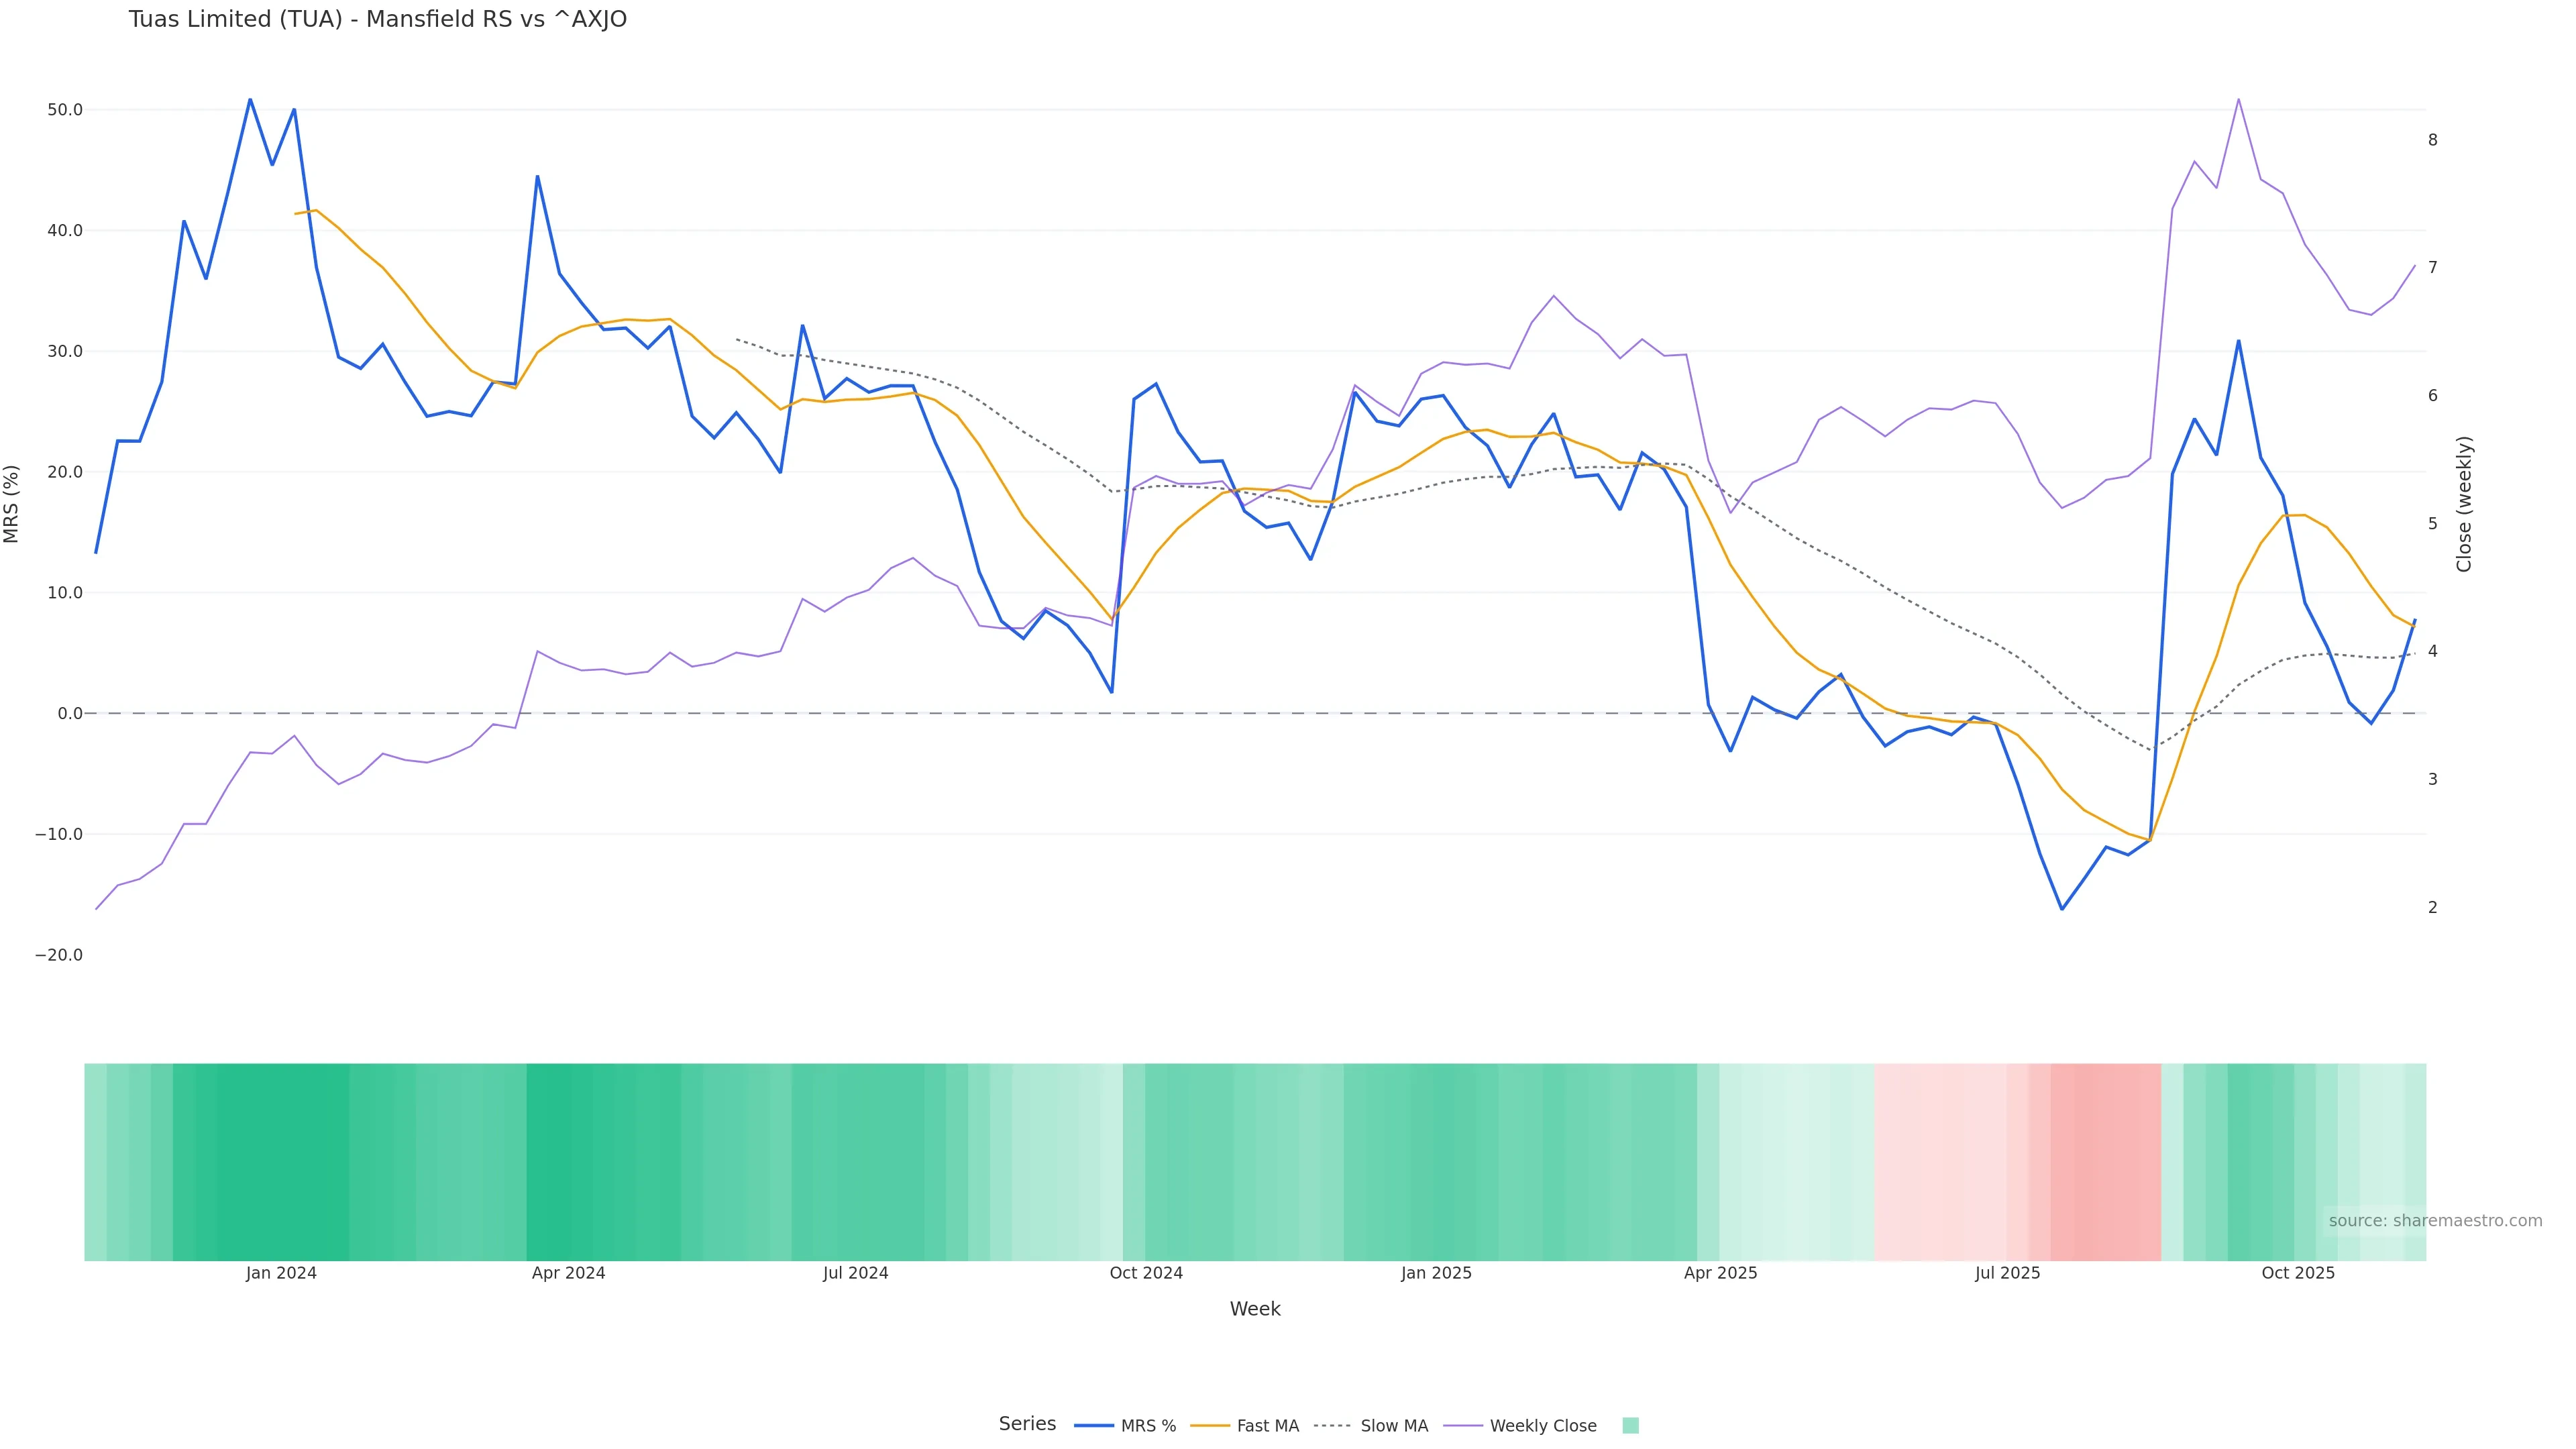This screenshot has width=2576, height=1449.
Task: Select the Jan 2024 x-axis label
Action: 281,1273
